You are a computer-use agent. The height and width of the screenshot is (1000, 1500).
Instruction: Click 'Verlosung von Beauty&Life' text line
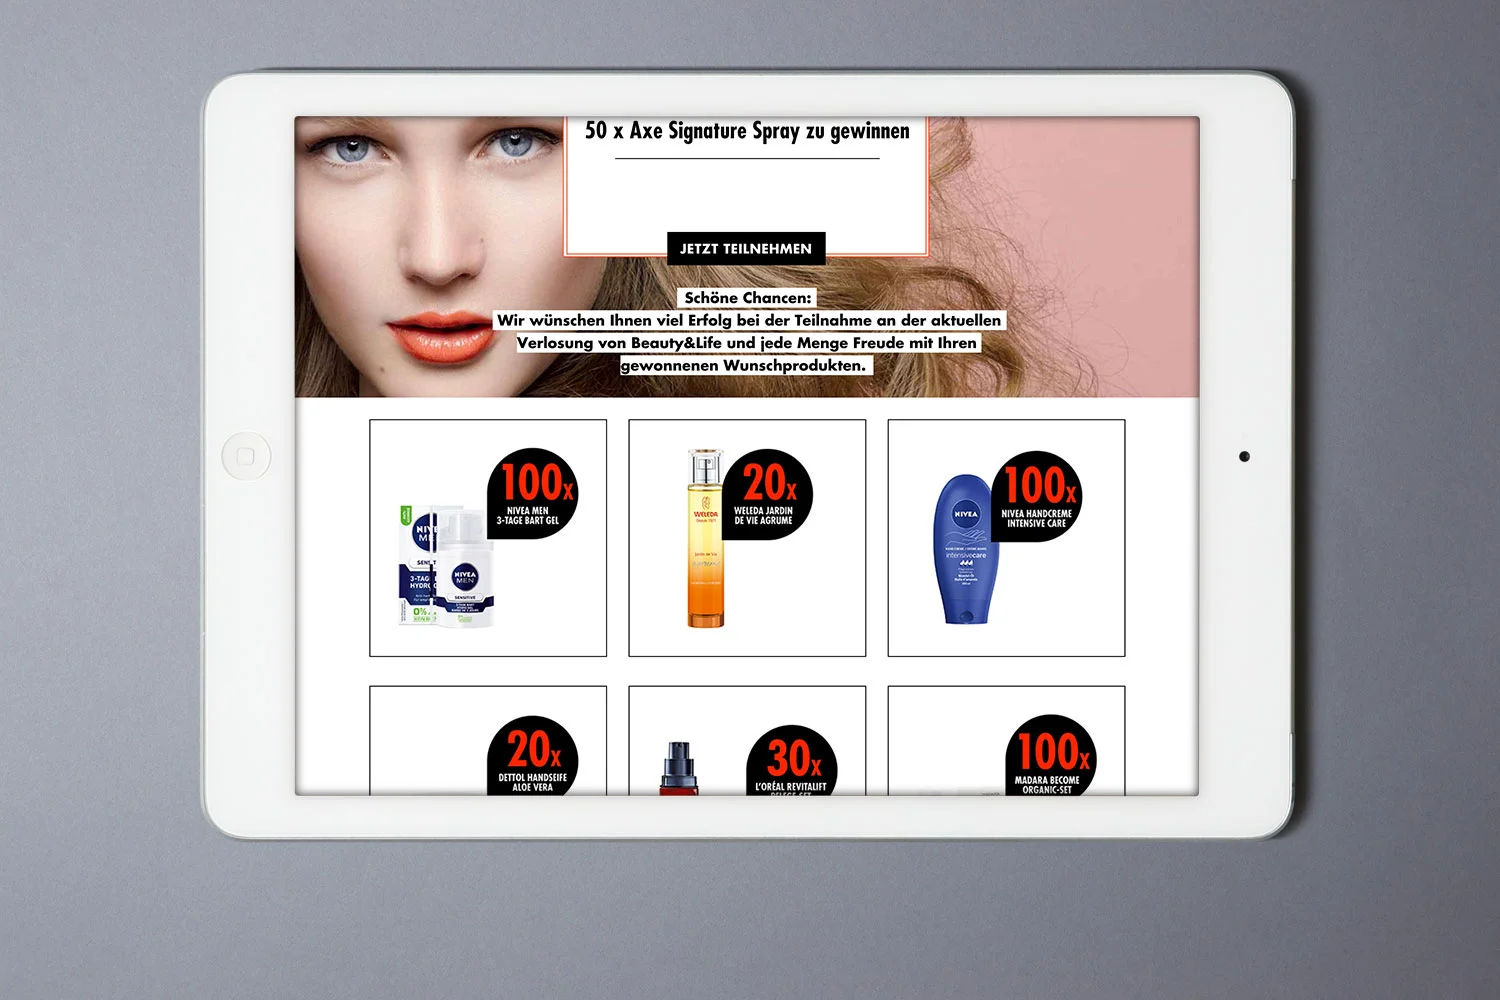point(747,343)
